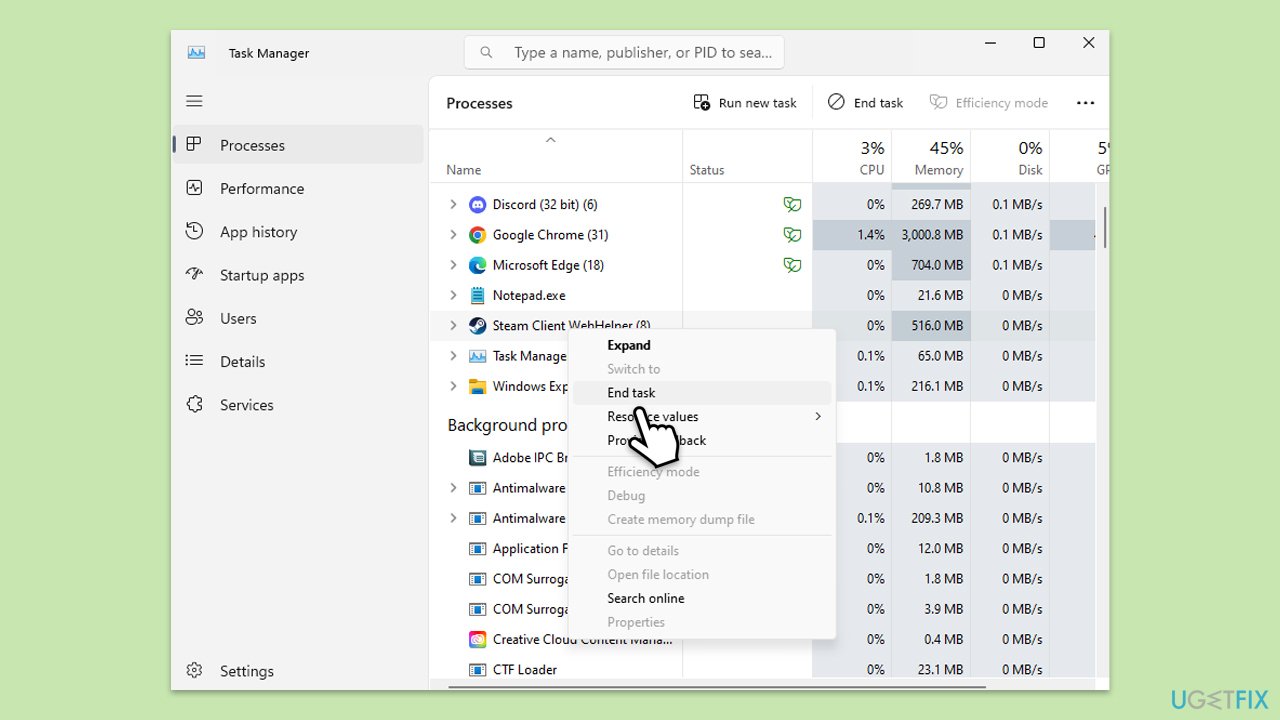Click the horizontal scrollbar at the bottom
1280x720 pixels.
717,687
